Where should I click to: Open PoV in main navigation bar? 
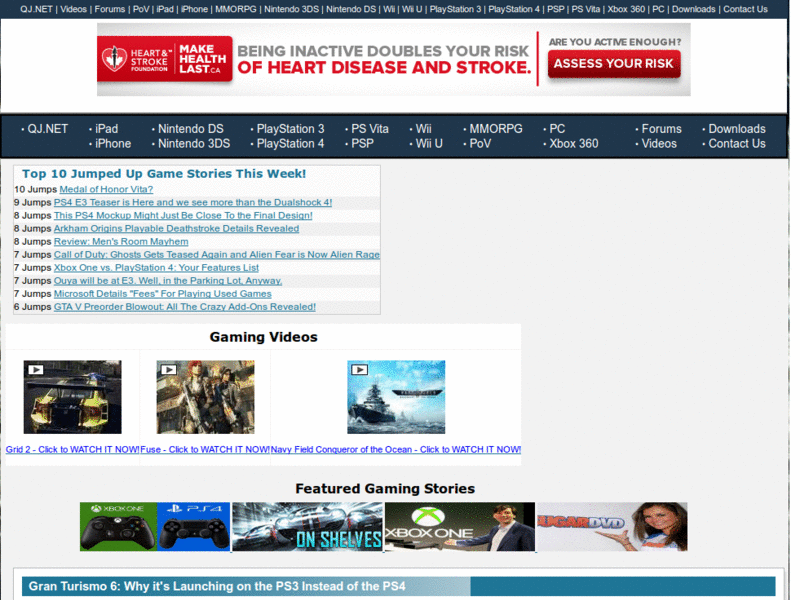pos(480,144)
